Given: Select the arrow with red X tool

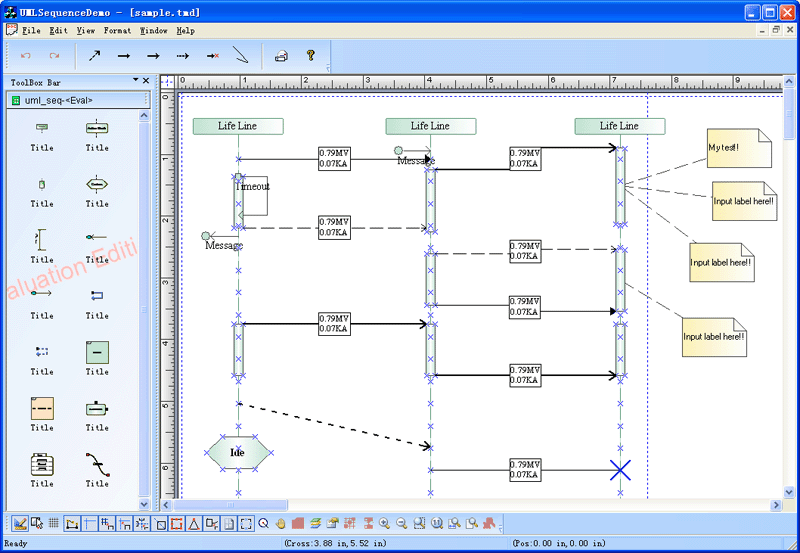Looking at the screenshot, I should (212, 56).
